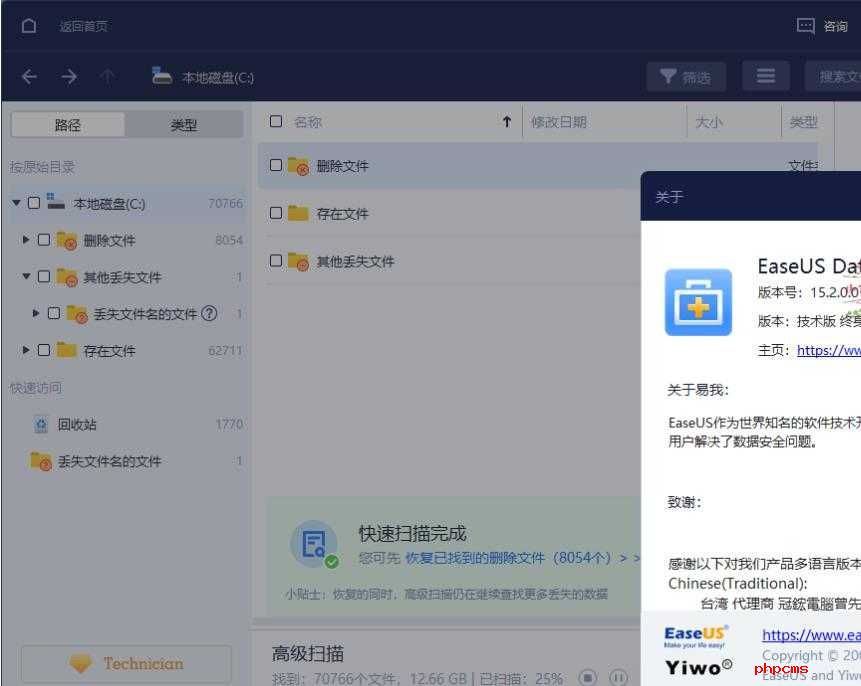Image resolution: width=861 pixels, height=686 pixels.
Task: Tick the tree checkbox for 丢失文件名的文件
Action: point(54,313)
